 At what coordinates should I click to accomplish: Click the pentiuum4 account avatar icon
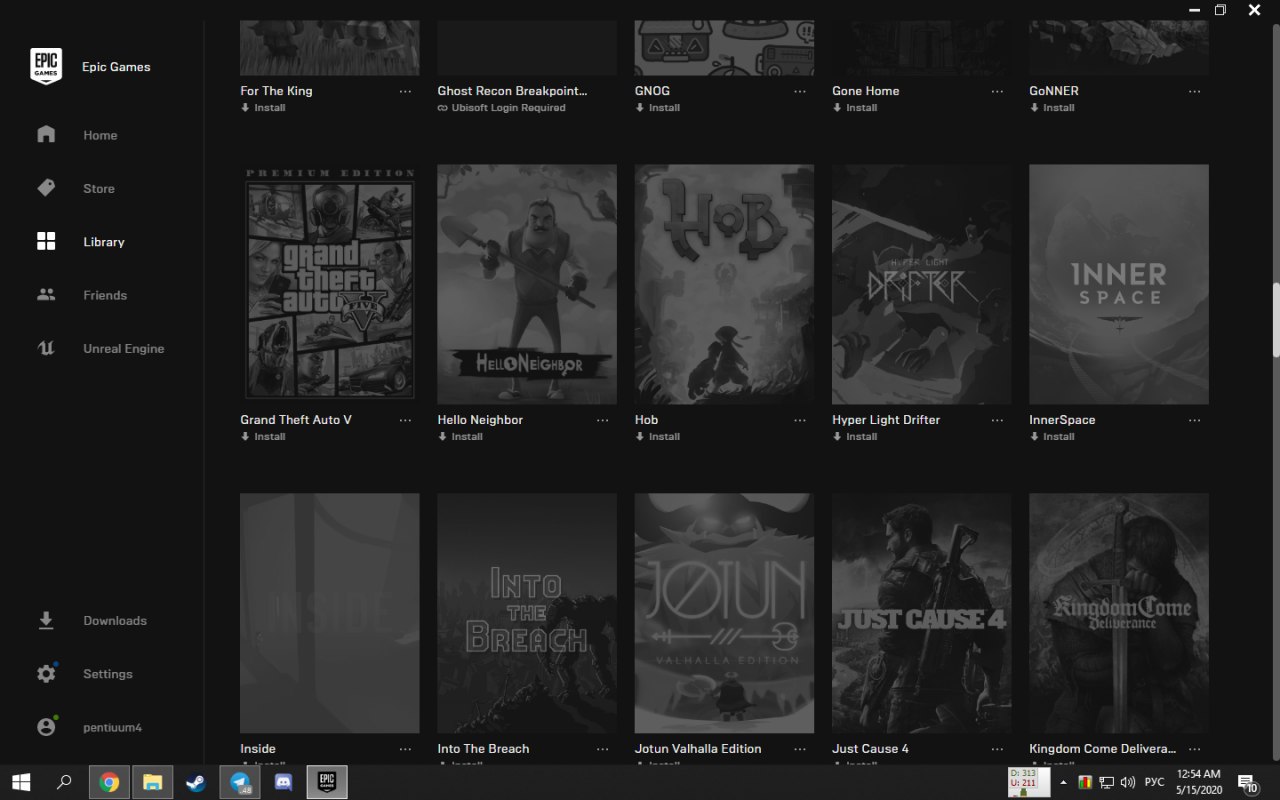46,727
